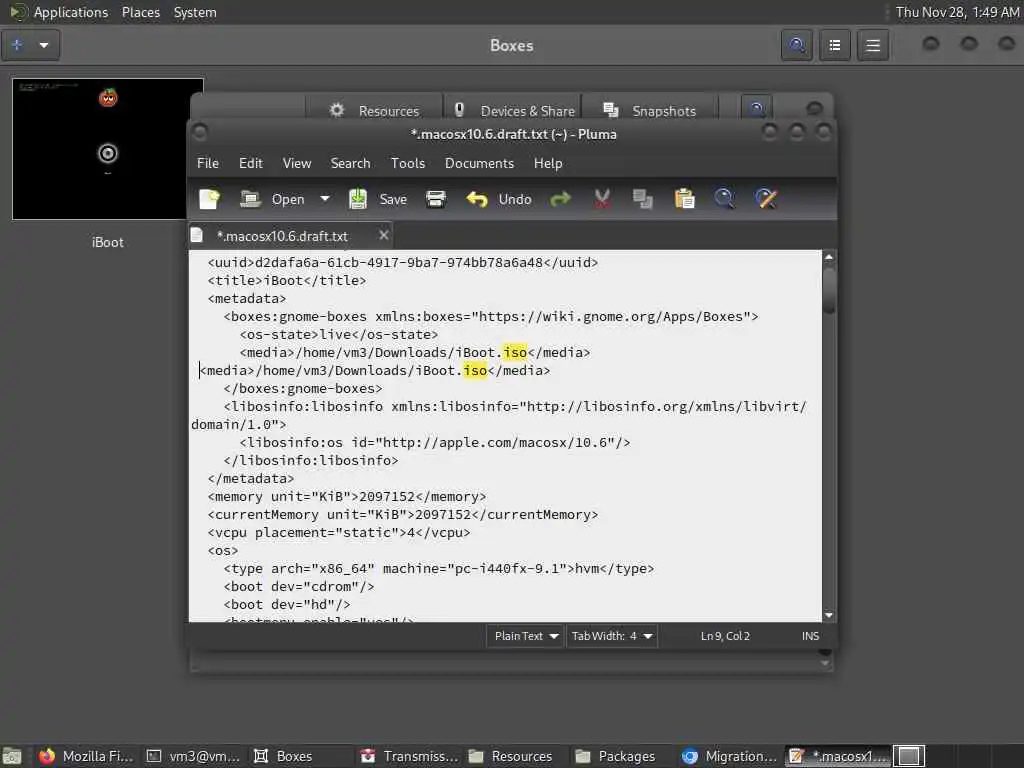
Task: Expand the new box dropdown arrow
Action: click(44, 45)
